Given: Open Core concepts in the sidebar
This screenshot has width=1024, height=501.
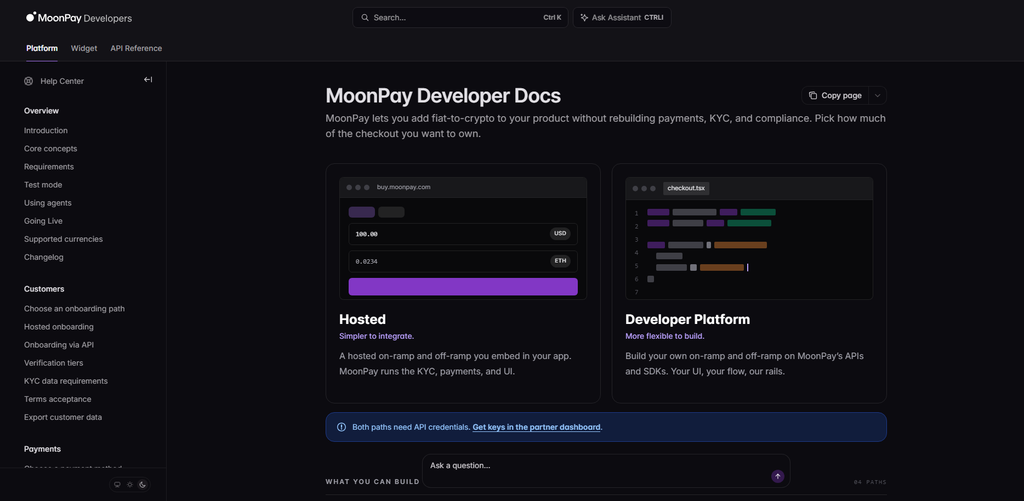Looking at the screenshot, I should (x=50, y=149).
